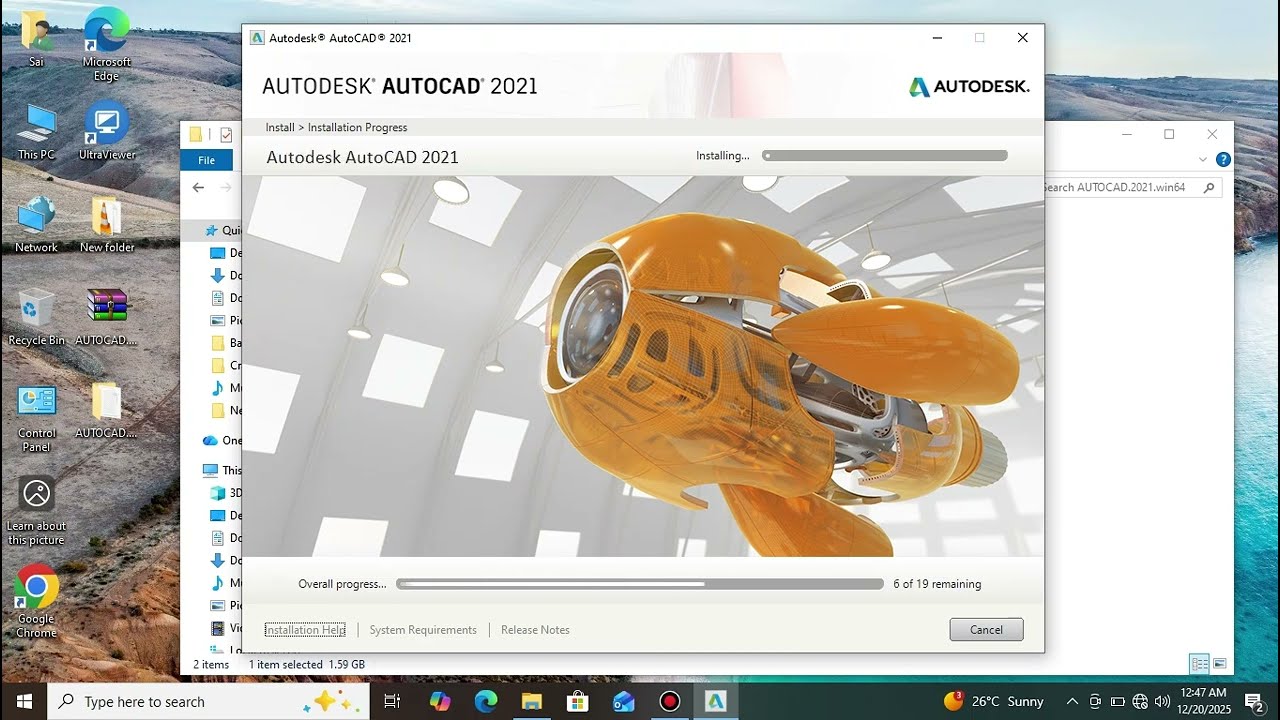Image resolution: width=1280 pixels, height=720 pixels.
Task: Open the System Requirements link
Action: tap(423, 630)
